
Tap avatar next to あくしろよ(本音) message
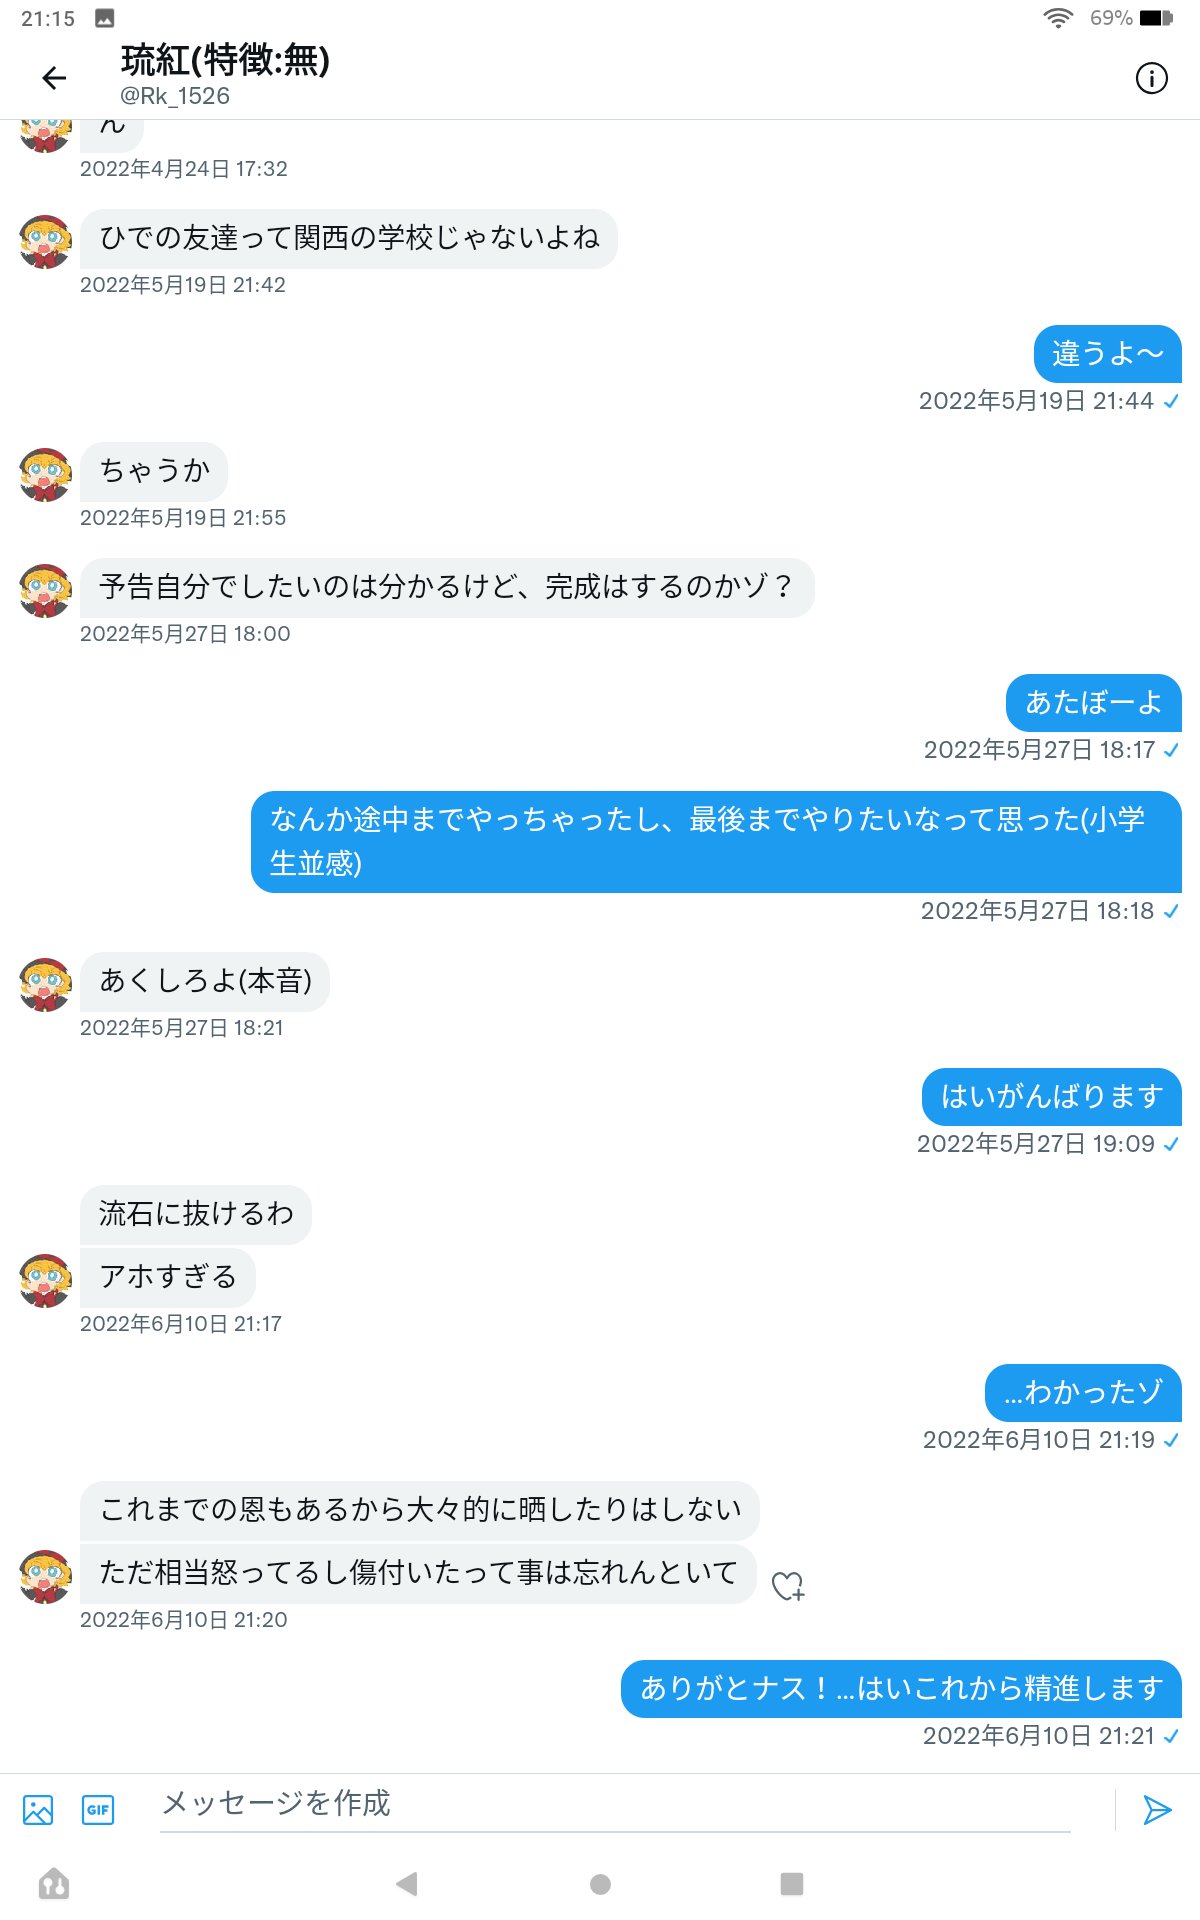pos(46,984)
